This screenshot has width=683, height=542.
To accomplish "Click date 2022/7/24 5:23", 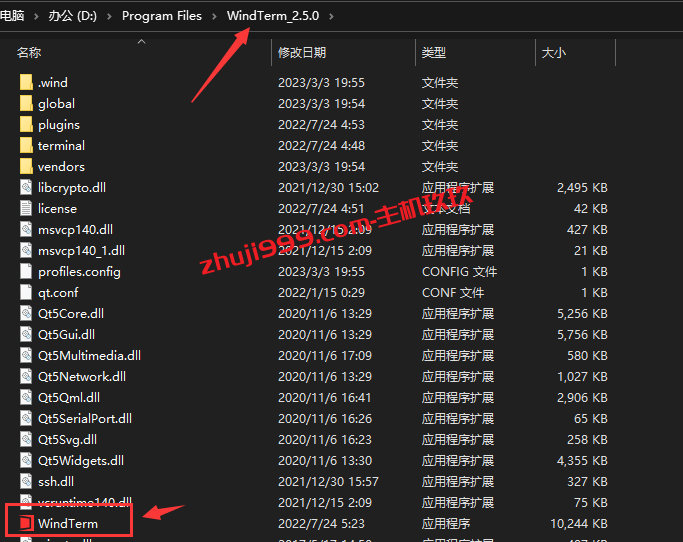I will coord(321,523).
